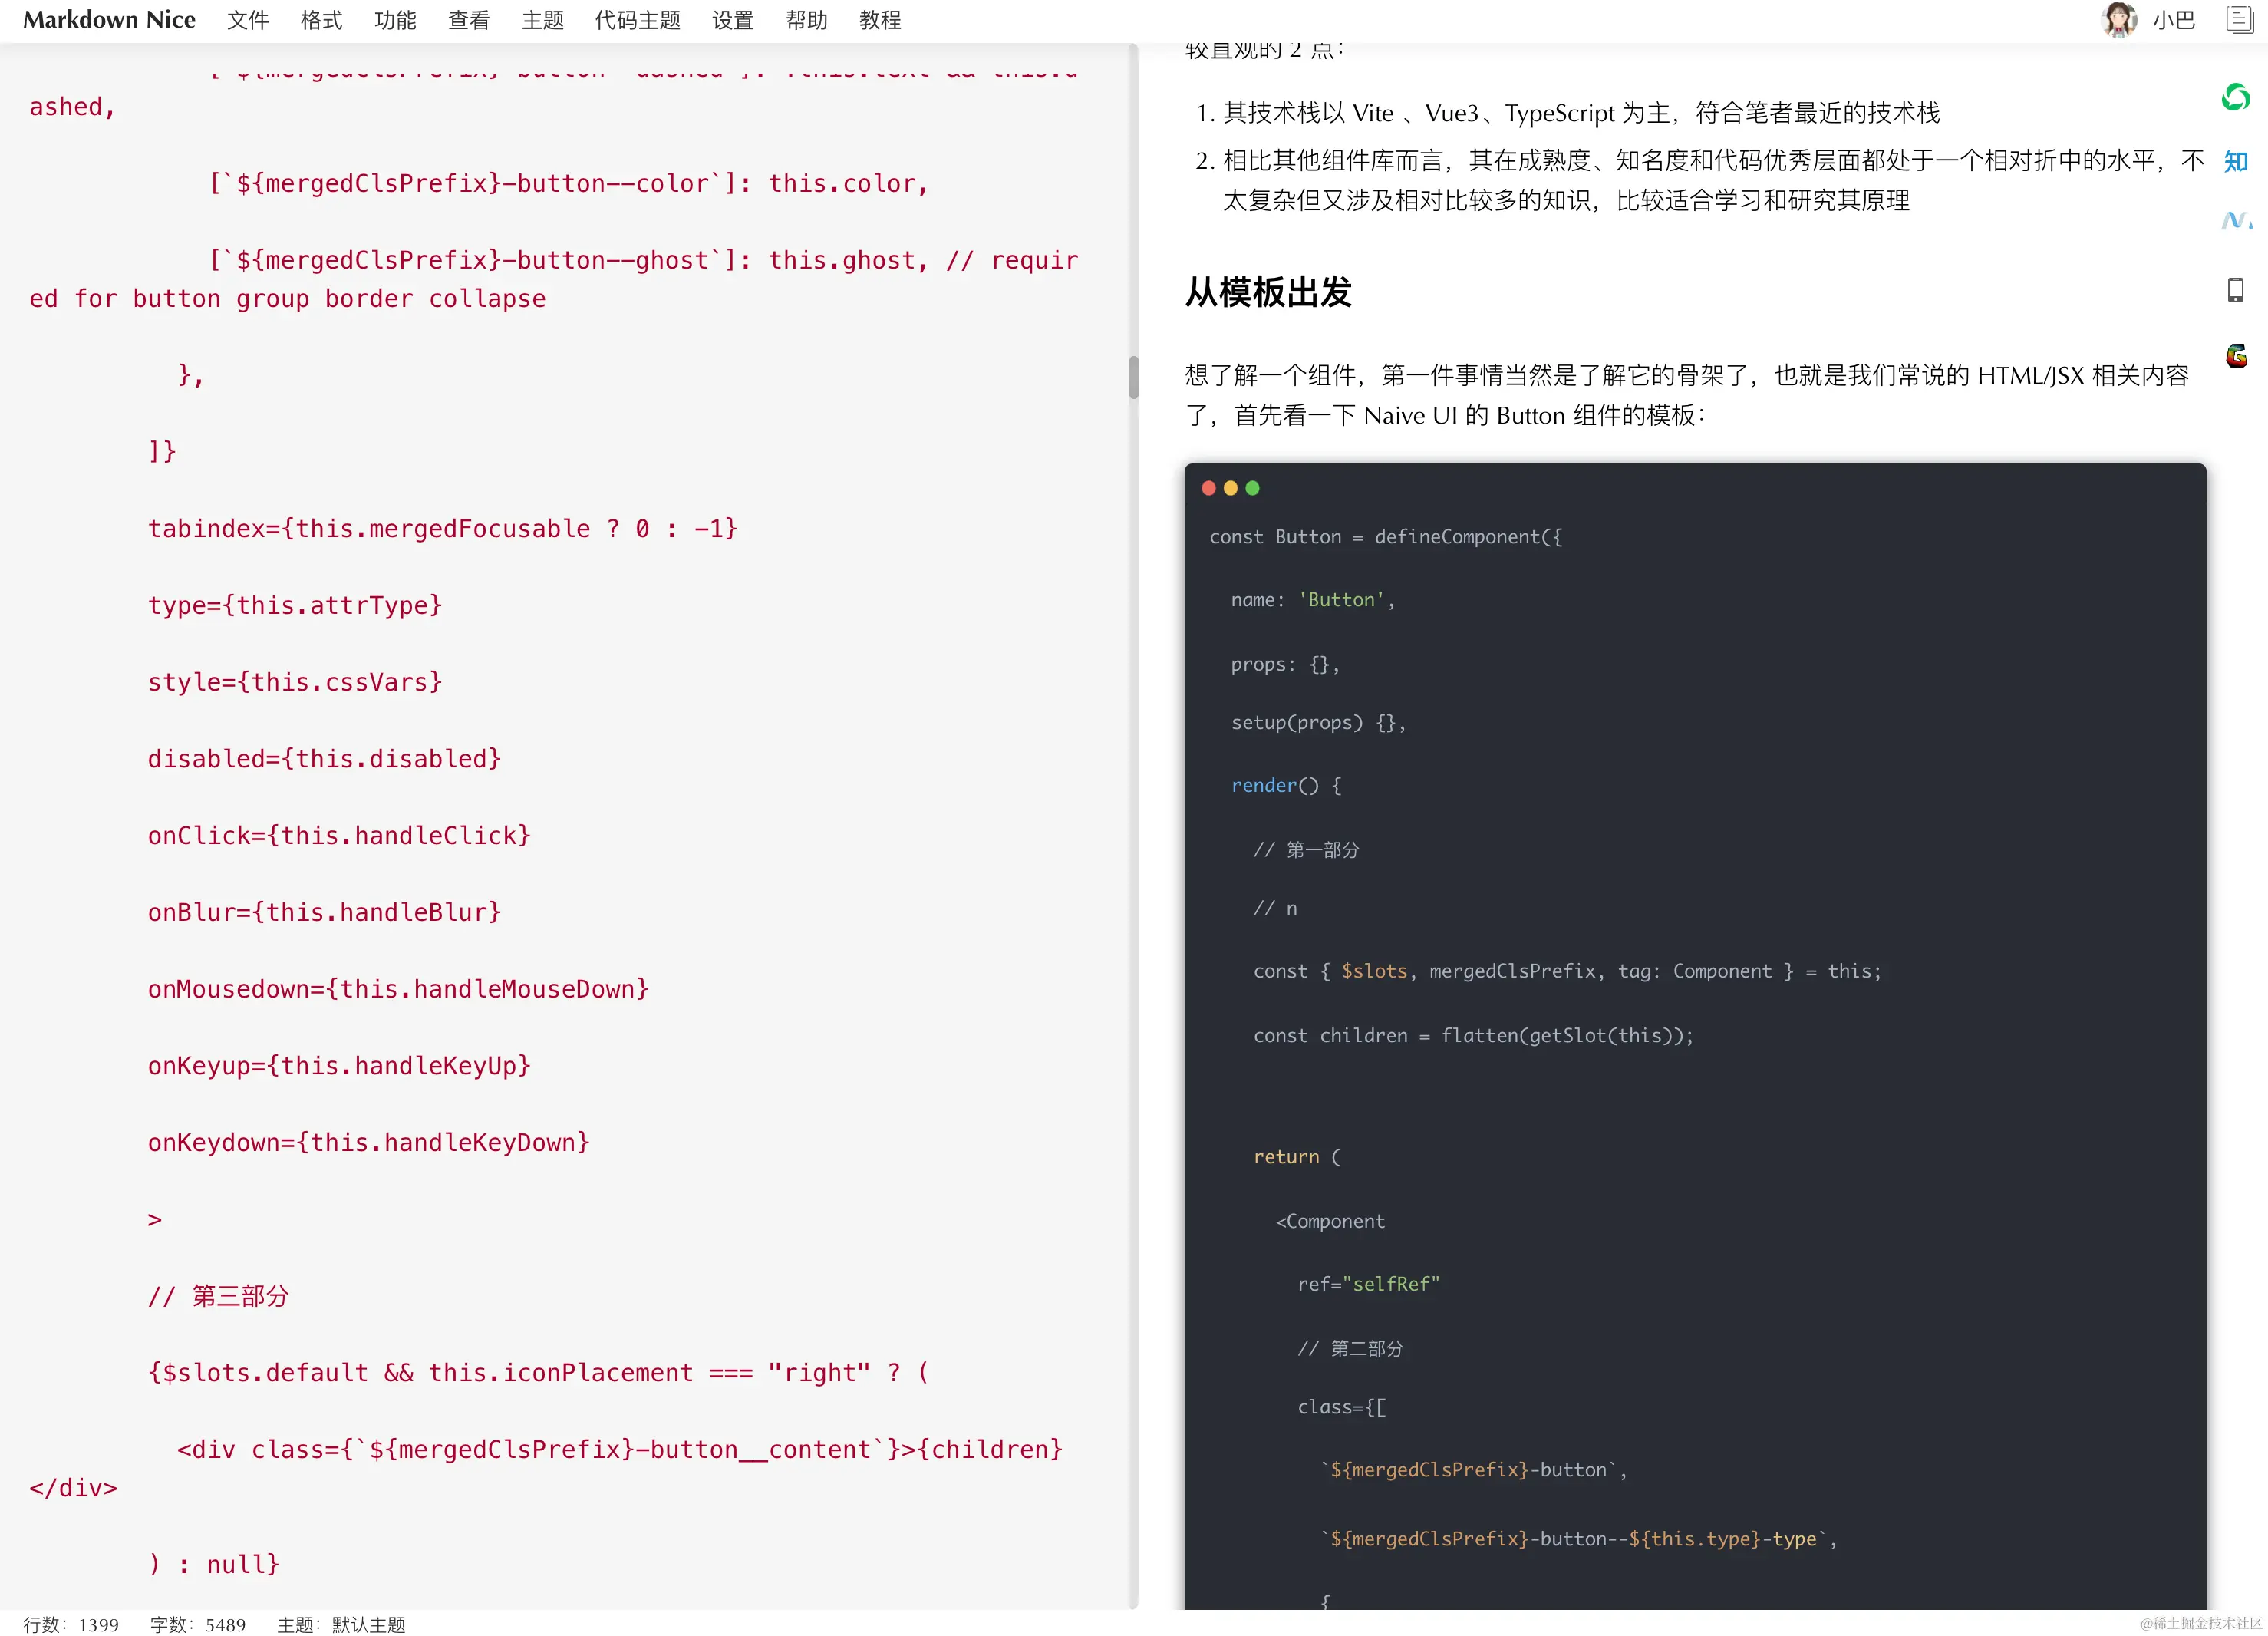Expand the 代码主题 dropdown menu

637,20
